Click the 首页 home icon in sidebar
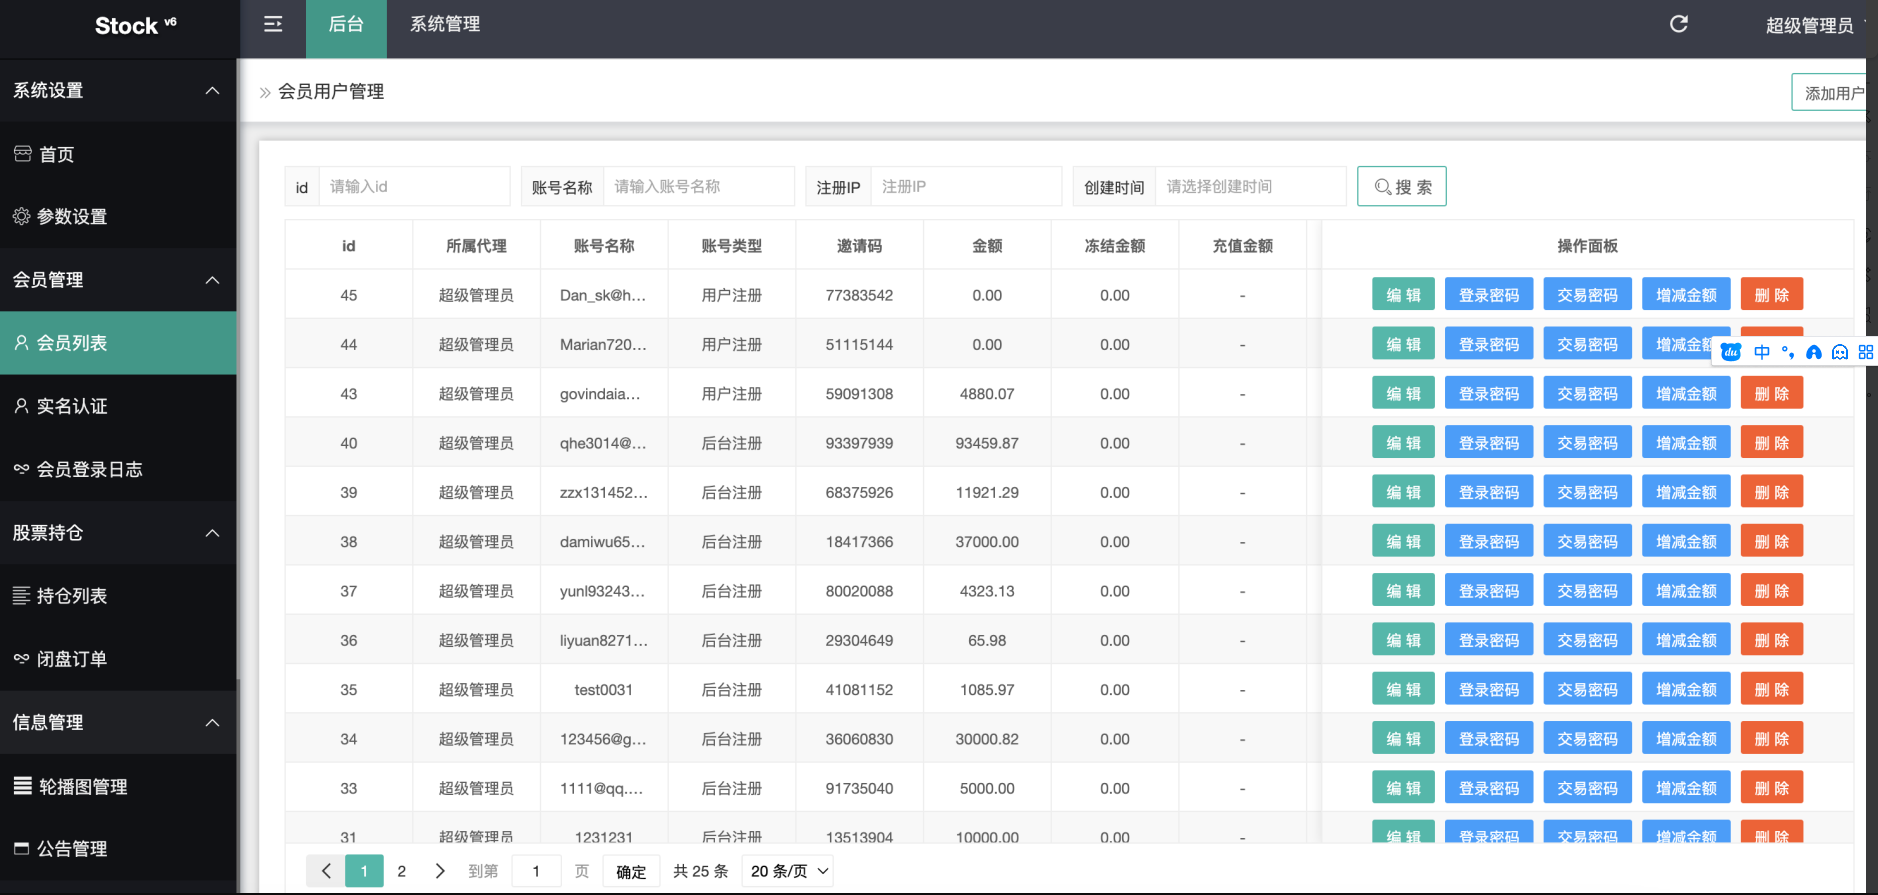The height and width of the screenshot is (895, 1878). [22, 154]
